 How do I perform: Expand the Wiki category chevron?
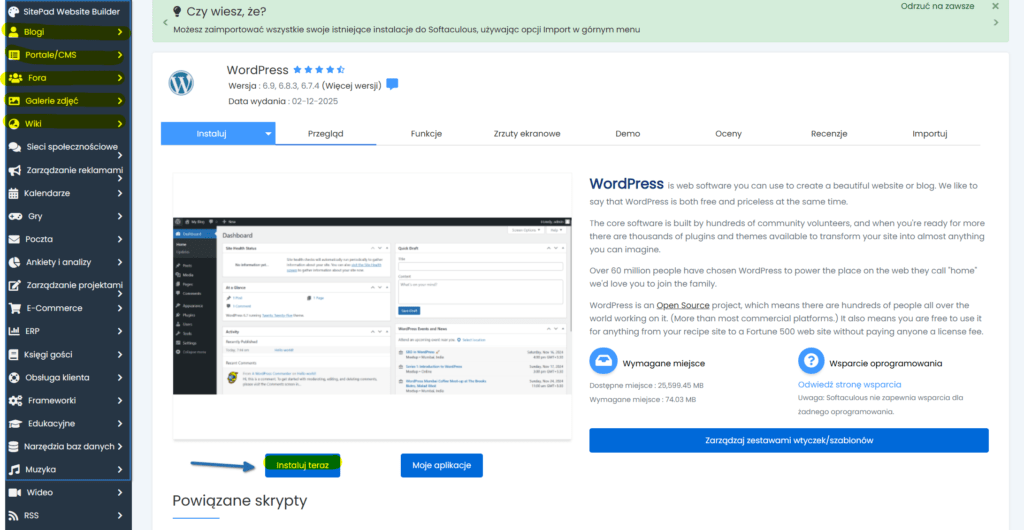pyautogui.click(x=120, y=124)
